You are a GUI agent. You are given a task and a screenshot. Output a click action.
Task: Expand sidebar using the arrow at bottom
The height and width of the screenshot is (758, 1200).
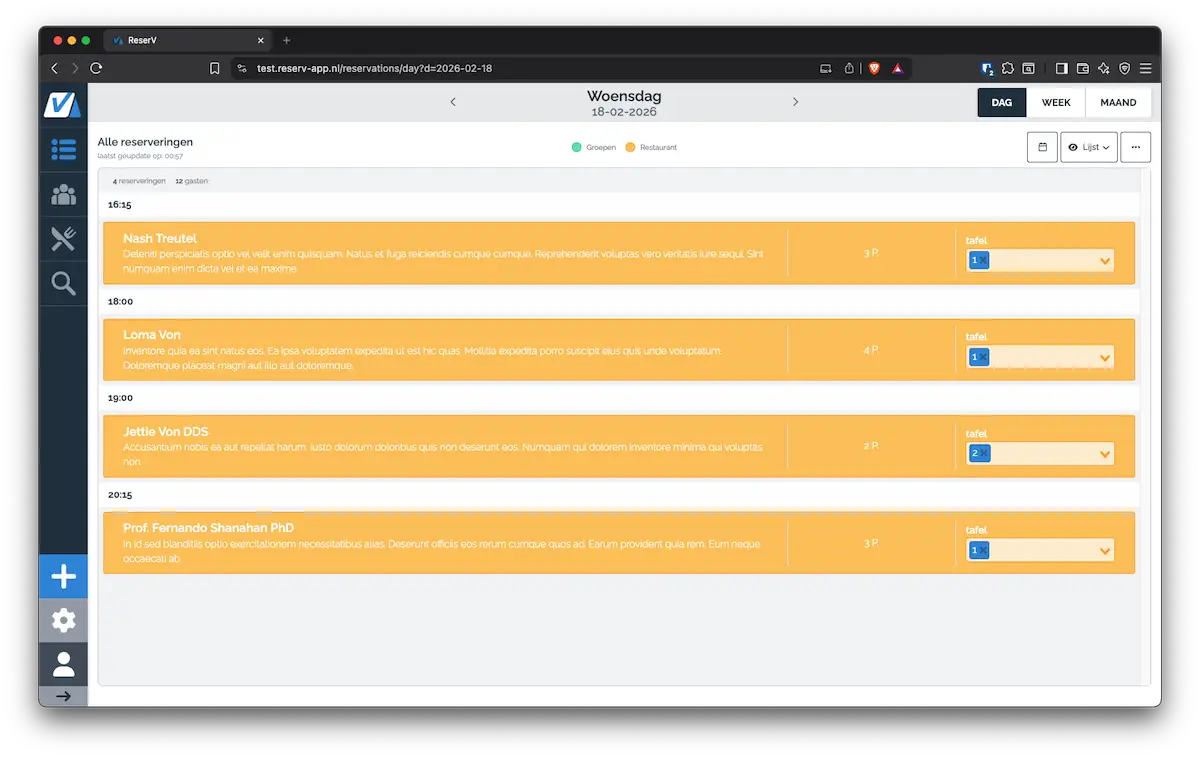click(x=63, y=696)
